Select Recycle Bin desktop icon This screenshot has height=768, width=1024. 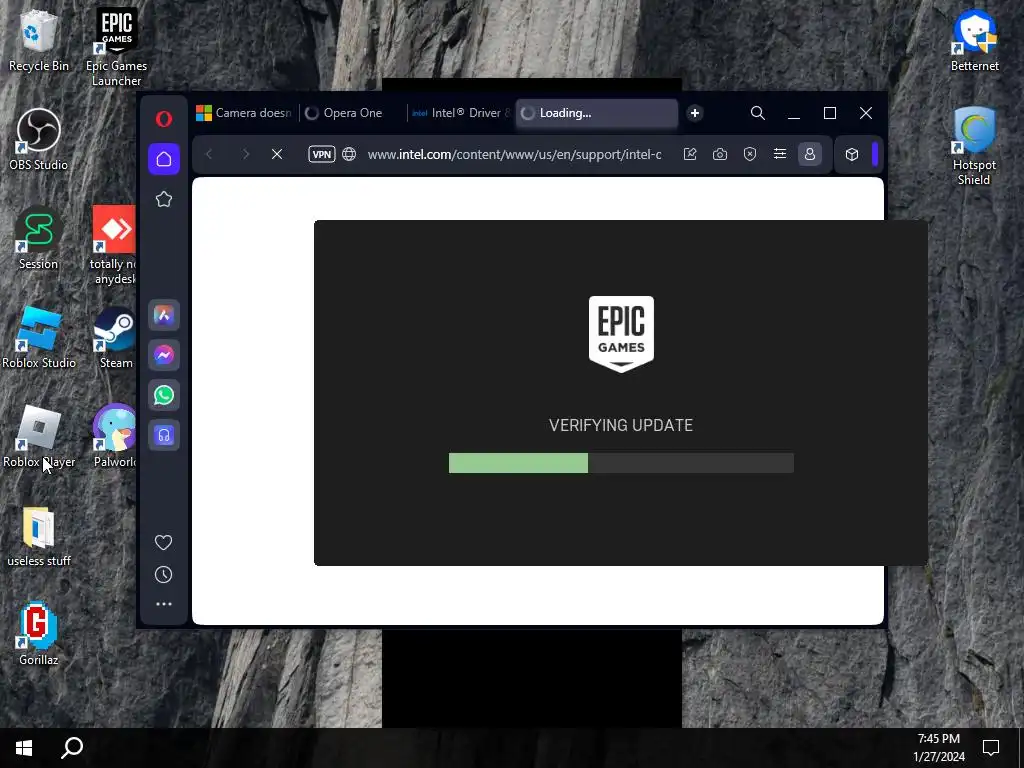39,40
